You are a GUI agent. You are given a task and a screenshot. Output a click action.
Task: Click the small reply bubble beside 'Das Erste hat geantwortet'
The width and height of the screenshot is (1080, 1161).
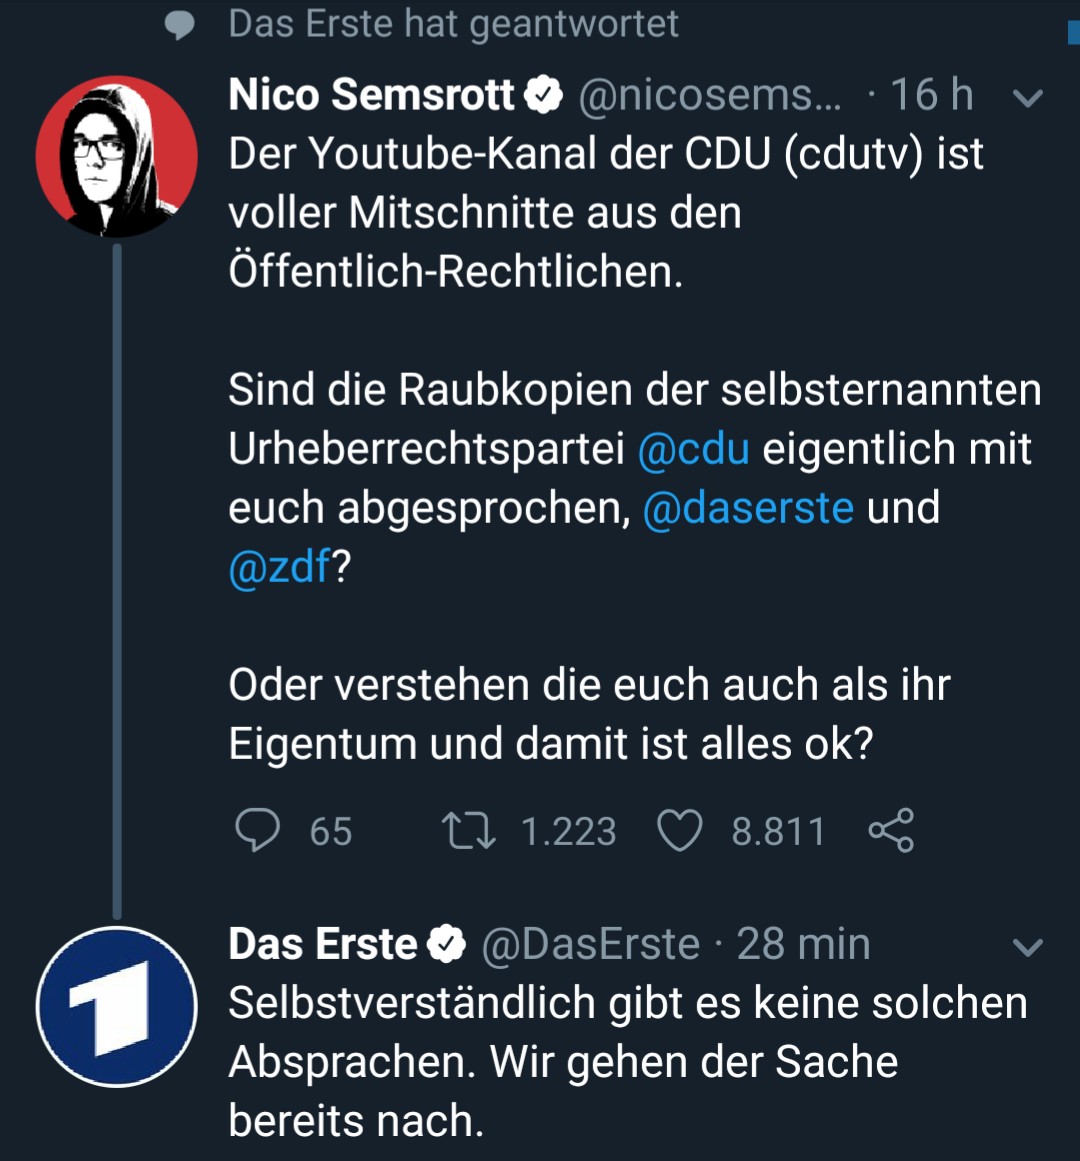pyautogui.click(x=180, y=24)
